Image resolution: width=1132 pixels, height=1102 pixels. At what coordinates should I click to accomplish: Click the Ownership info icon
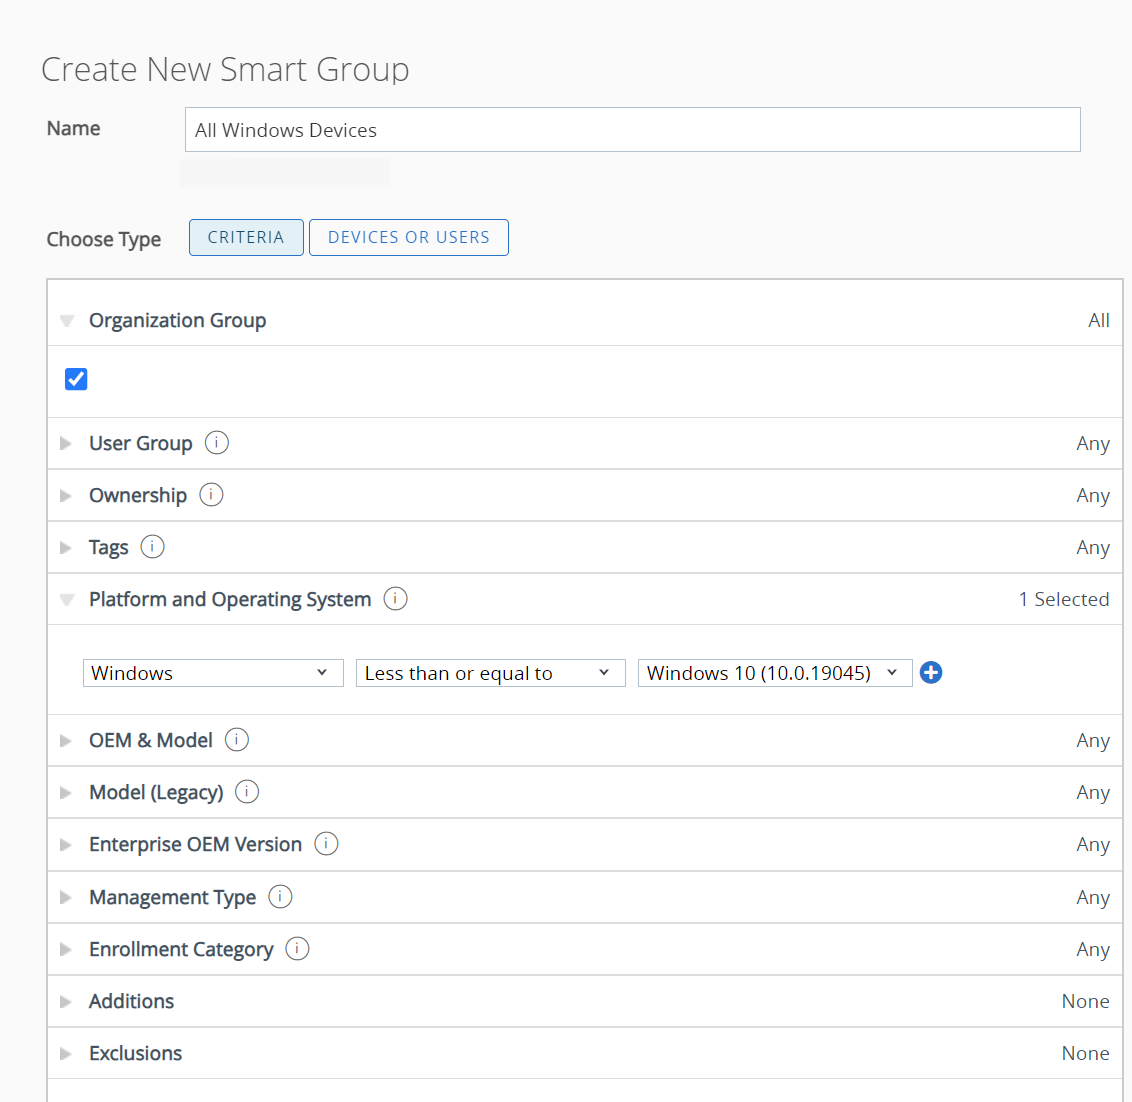[x=211, y=495]
